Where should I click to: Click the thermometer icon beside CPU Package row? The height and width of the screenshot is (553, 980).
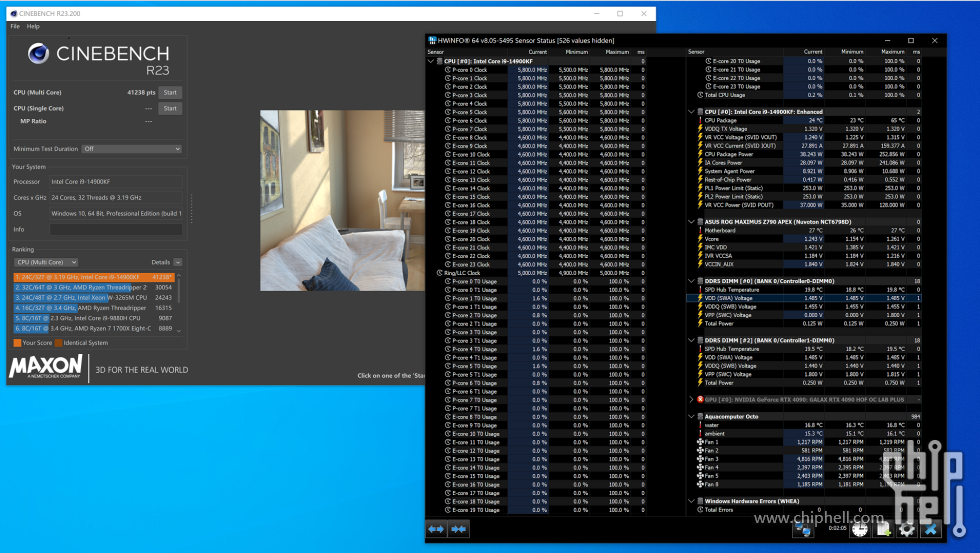pos(699,121)
